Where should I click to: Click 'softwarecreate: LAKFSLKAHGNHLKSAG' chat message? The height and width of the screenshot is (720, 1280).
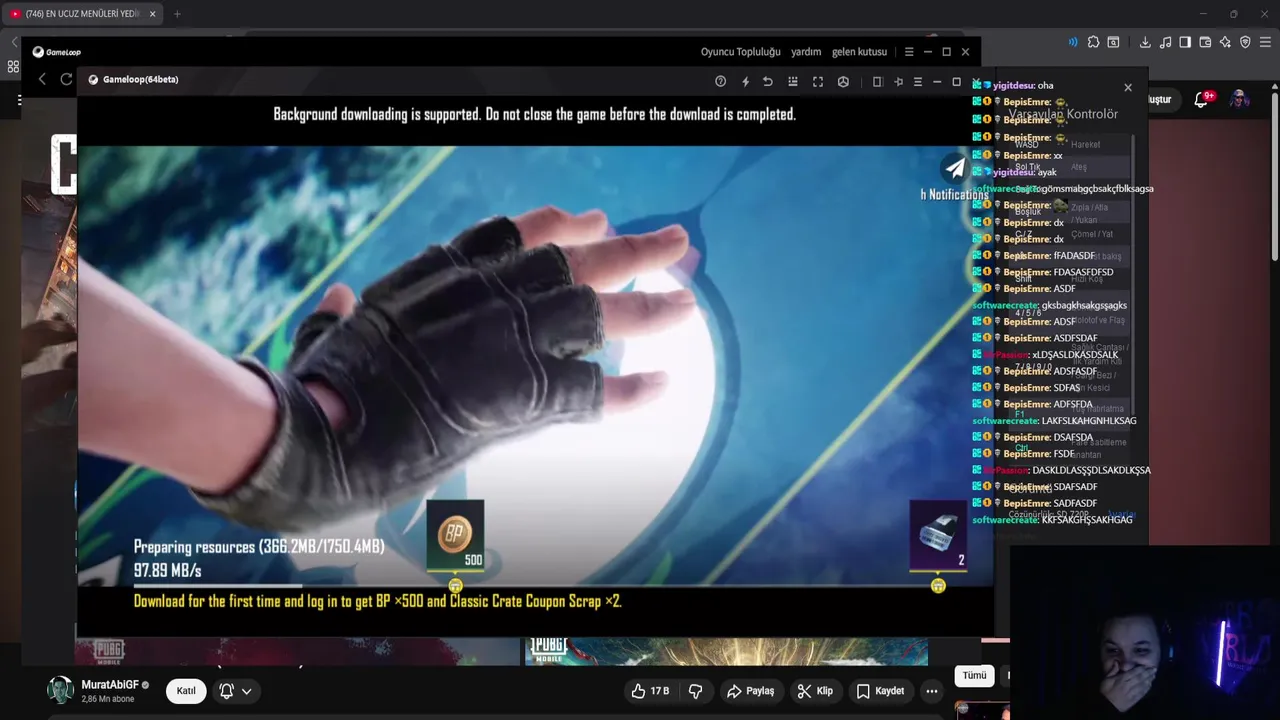(1054, 421)
